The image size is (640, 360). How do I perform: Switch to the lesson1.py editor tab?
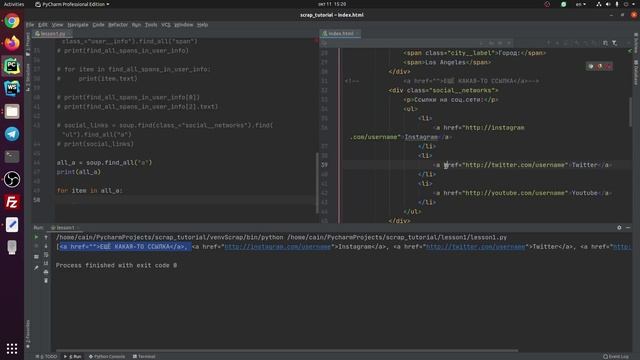(51, 34)
